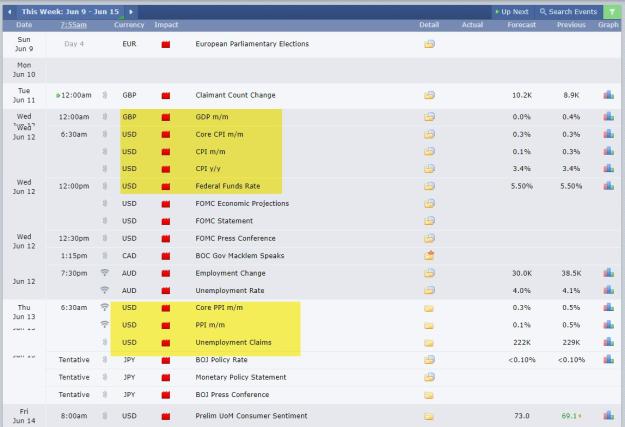This screenshot has width=625, height=427.
Task: Show graph for Employment Change
Action: (608, 273)
